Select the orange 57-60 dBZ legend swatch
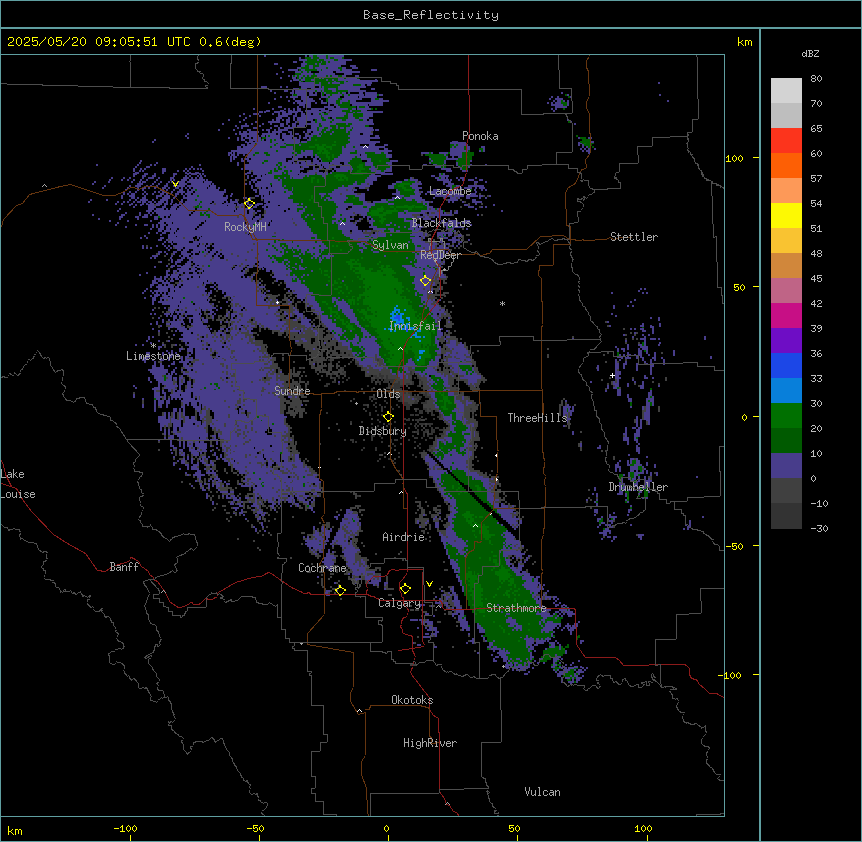The height and width of the screenshot is (842, 862). (786, 165)
